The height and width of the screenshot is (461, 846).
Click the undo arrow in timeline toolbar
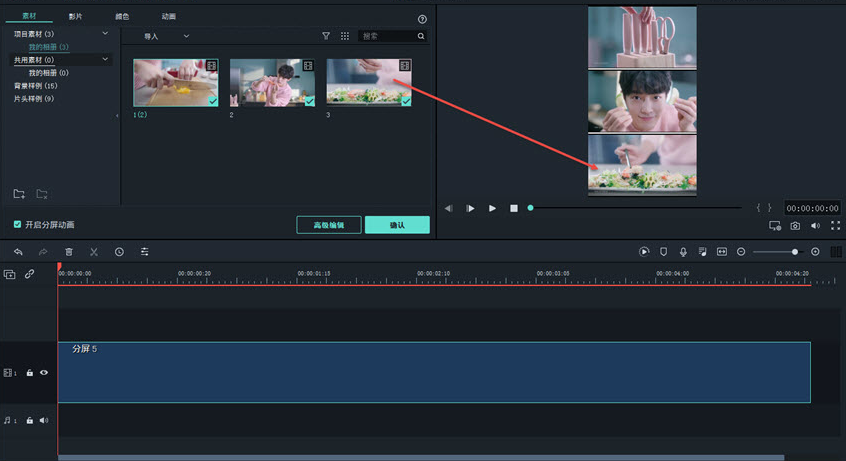pos(18,252)
